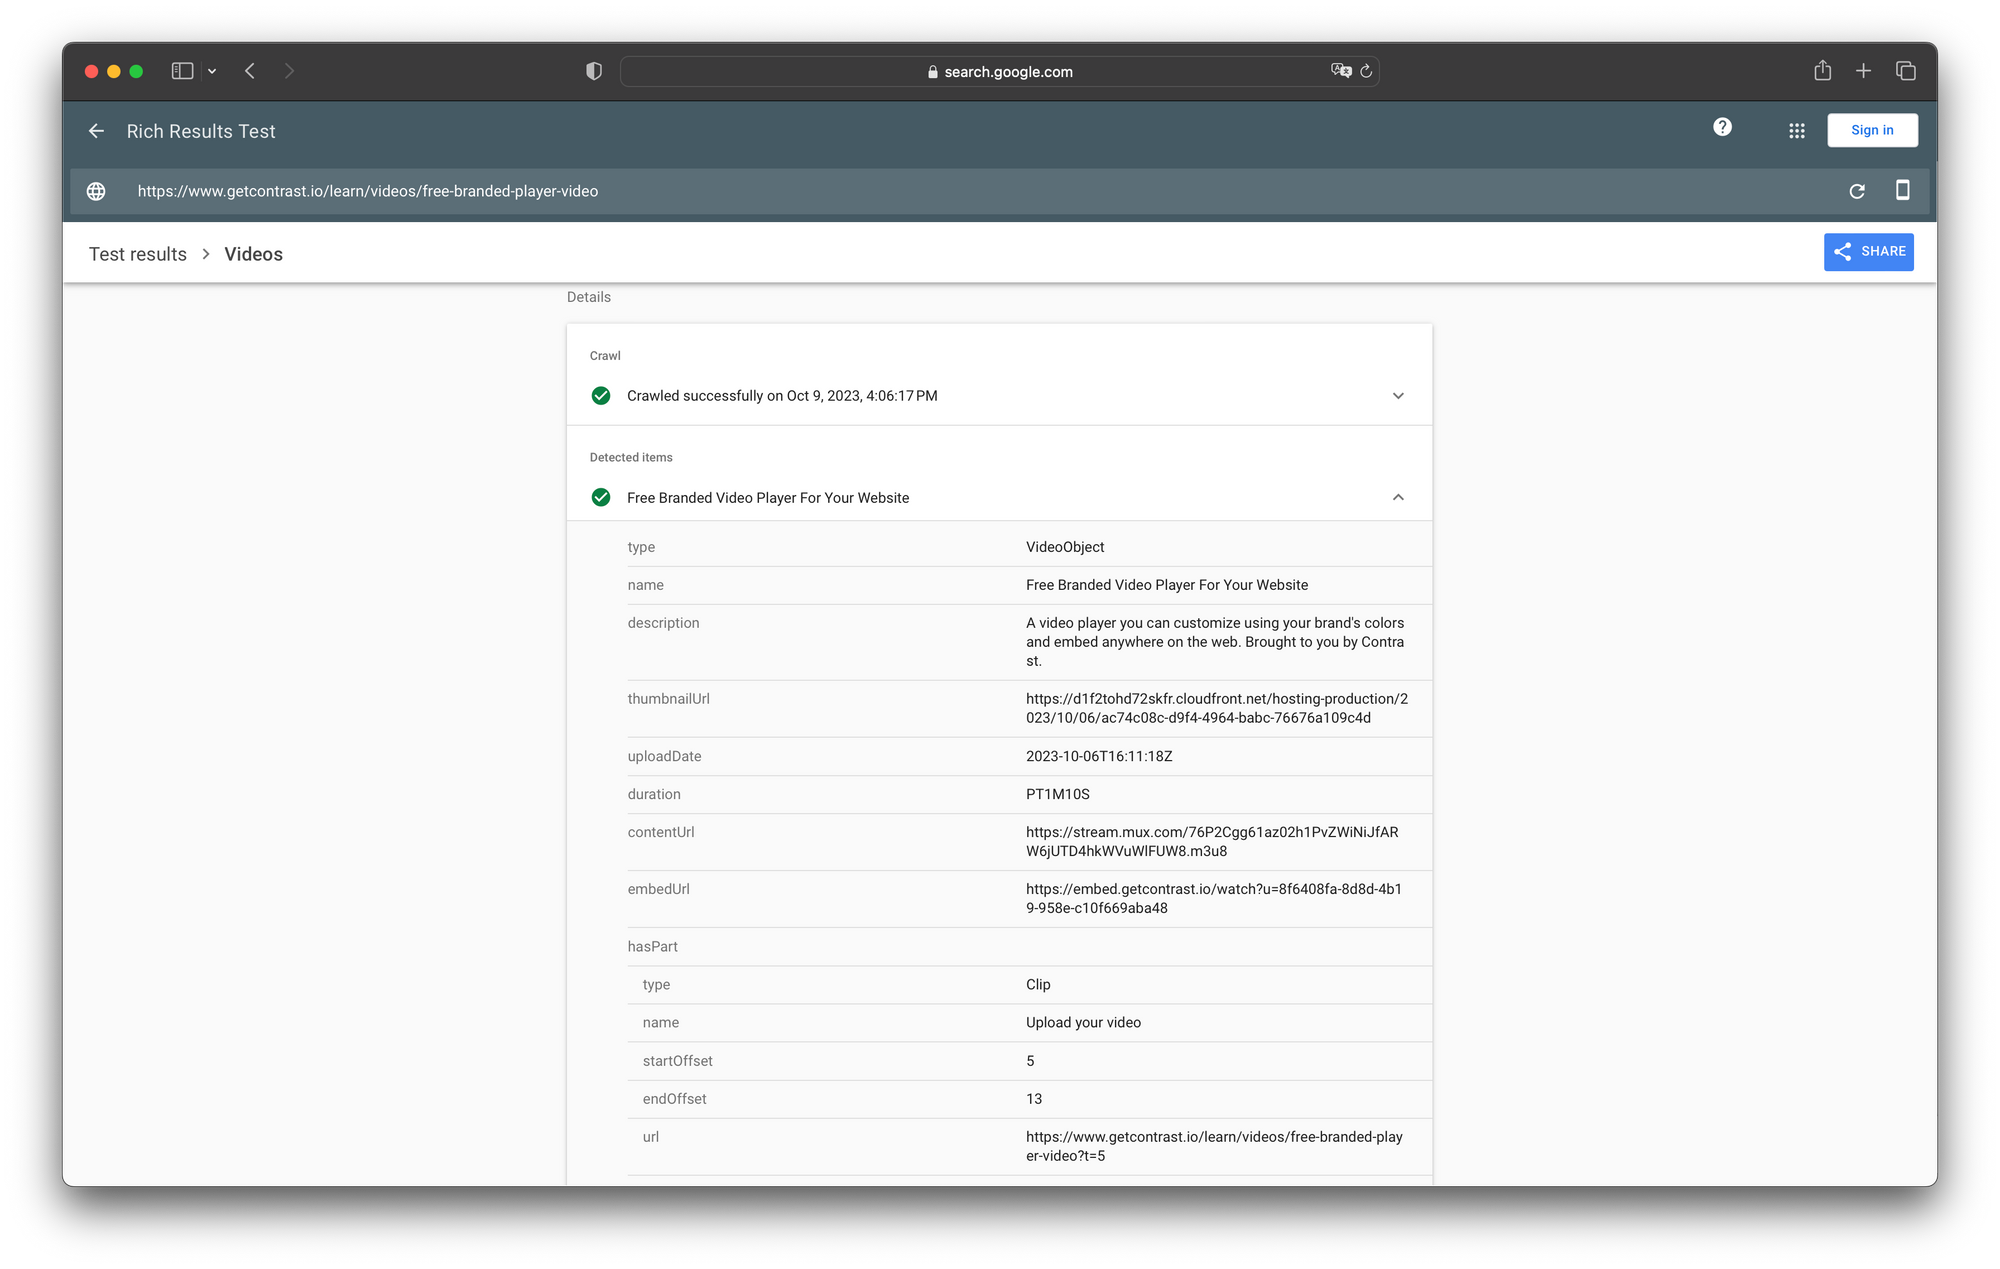The image size is (2000, 1269).
Task: Click the Details heading
Action: pos(589,297)
